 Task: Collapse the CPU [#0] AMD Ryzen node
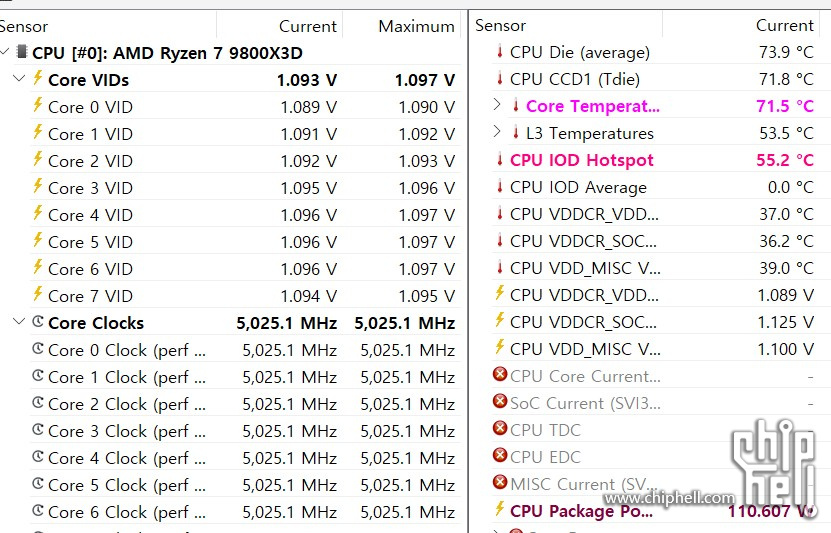point(6,52)
